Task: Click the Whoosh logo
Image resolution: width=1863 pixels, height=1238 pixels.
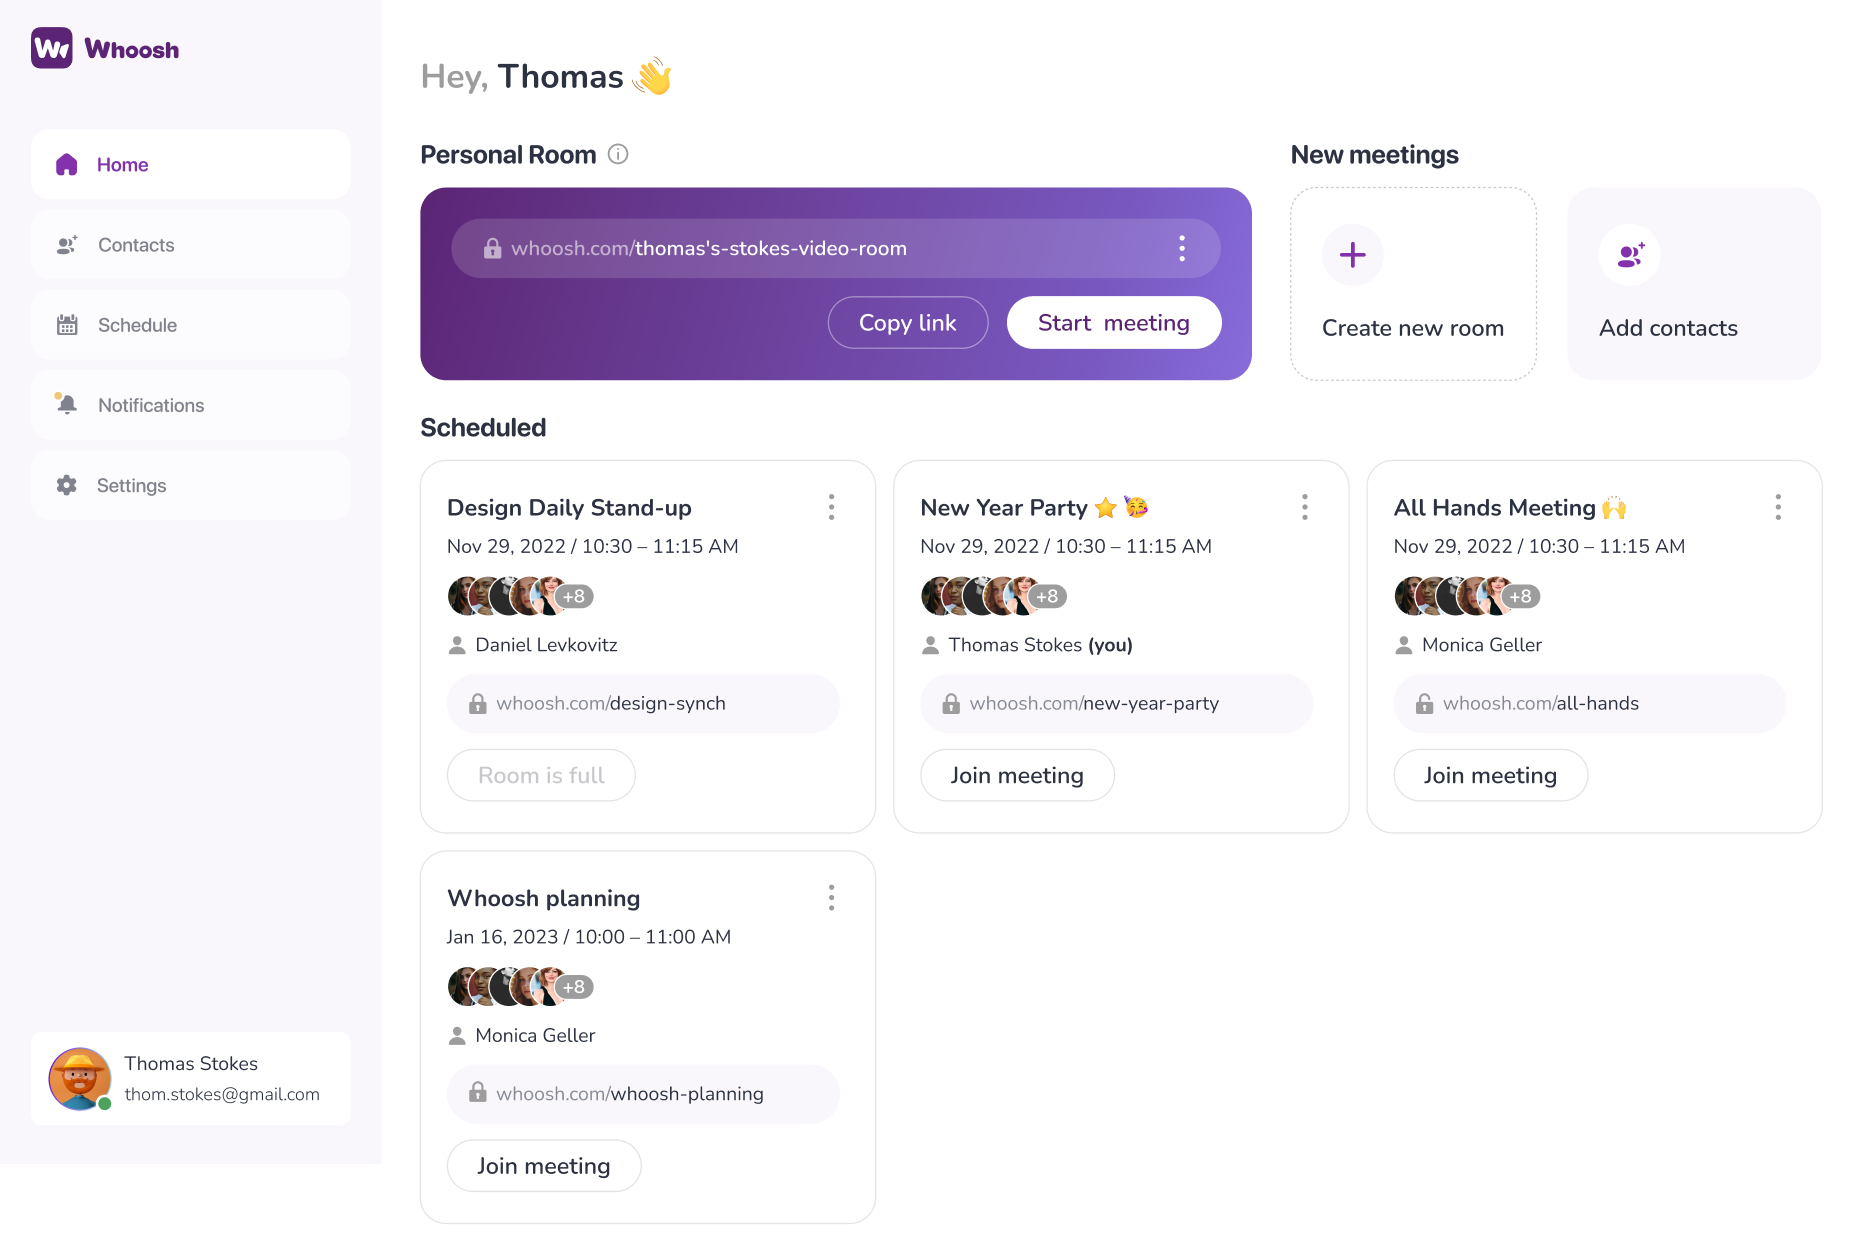Action: pos(105,48)
